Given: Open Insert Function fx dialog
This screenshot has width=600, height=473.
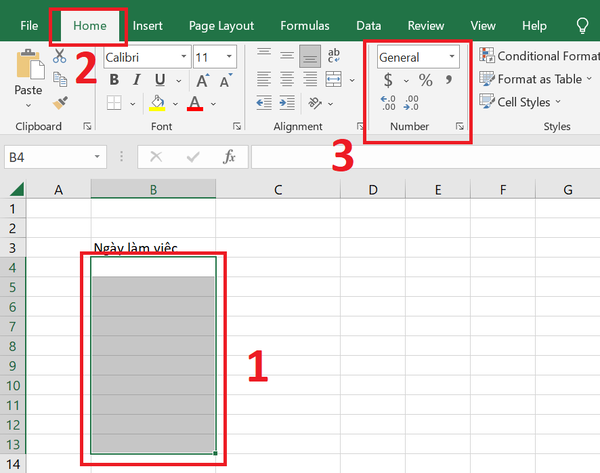Looking at the screenshot, I should coord(229,157).
